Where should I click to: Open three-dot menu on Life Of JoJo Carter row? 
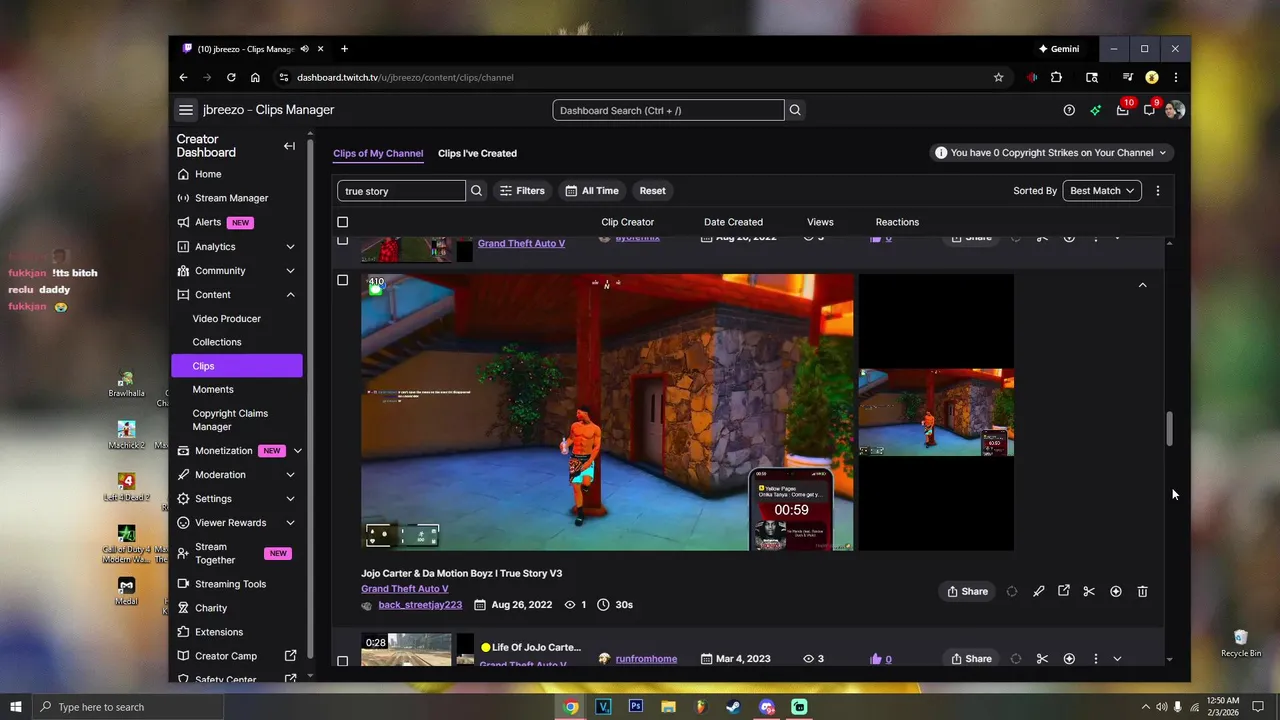[x=1096, y=659]
